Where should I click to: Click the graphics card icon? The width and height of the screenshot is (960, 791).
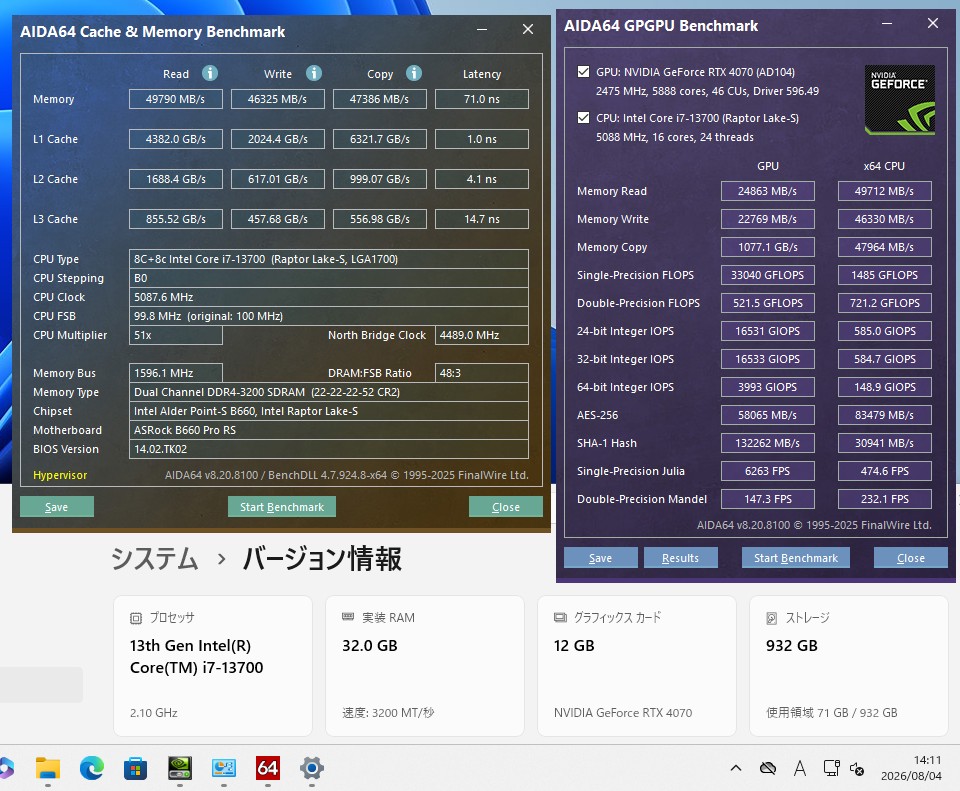[560, 617]
